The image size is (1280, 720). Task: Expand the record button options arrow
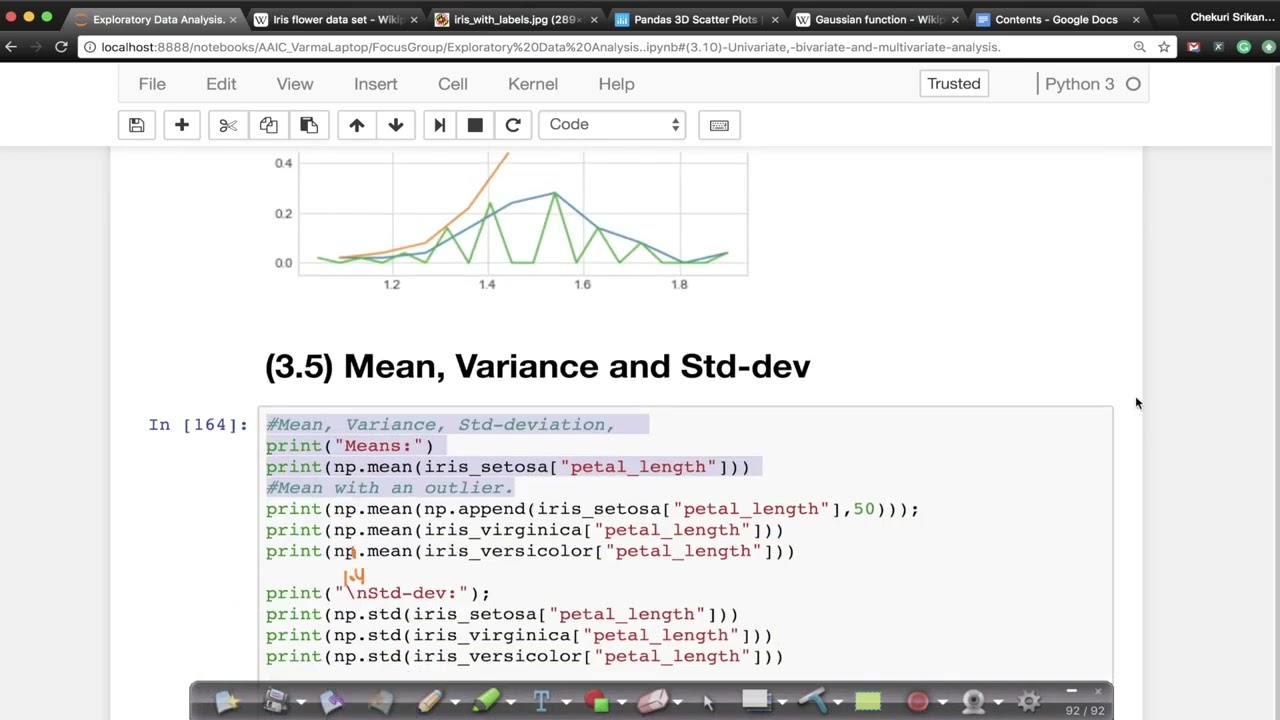click(942, 702)
